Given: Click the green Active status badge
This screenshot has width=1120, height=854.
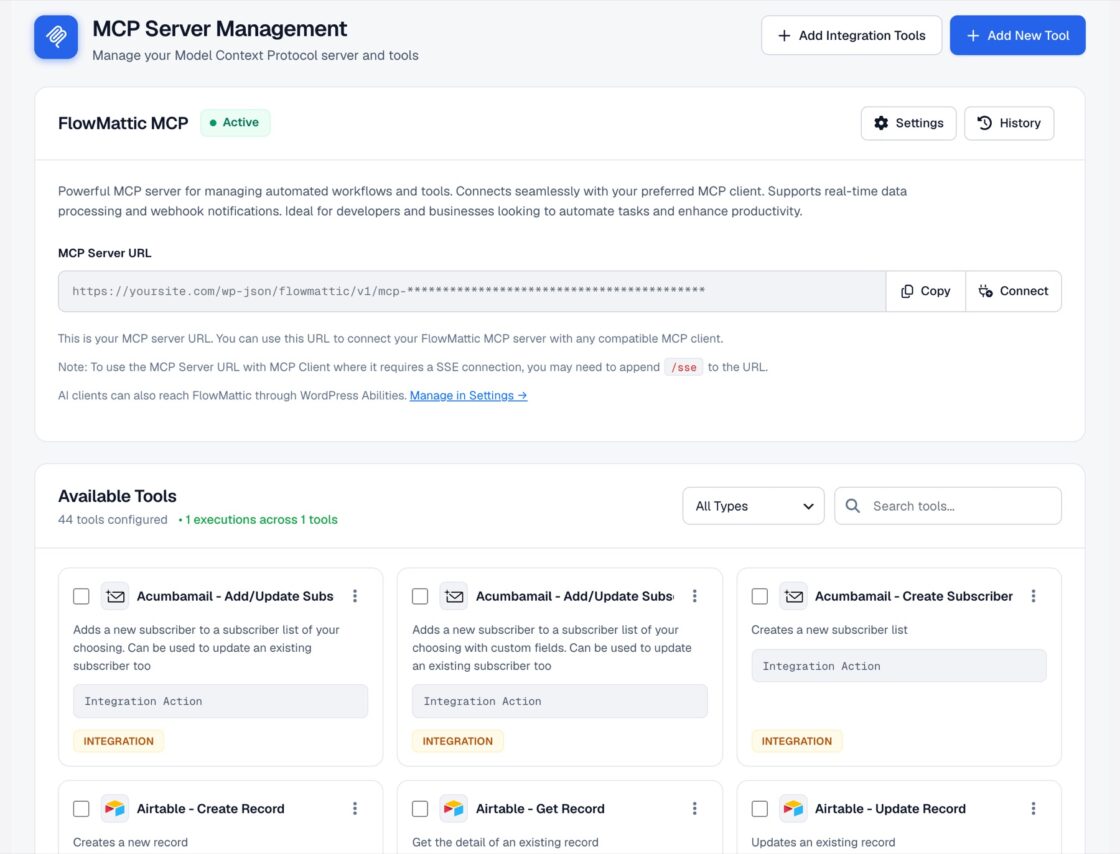Looking at the screenshot, I should pos(235,122).
